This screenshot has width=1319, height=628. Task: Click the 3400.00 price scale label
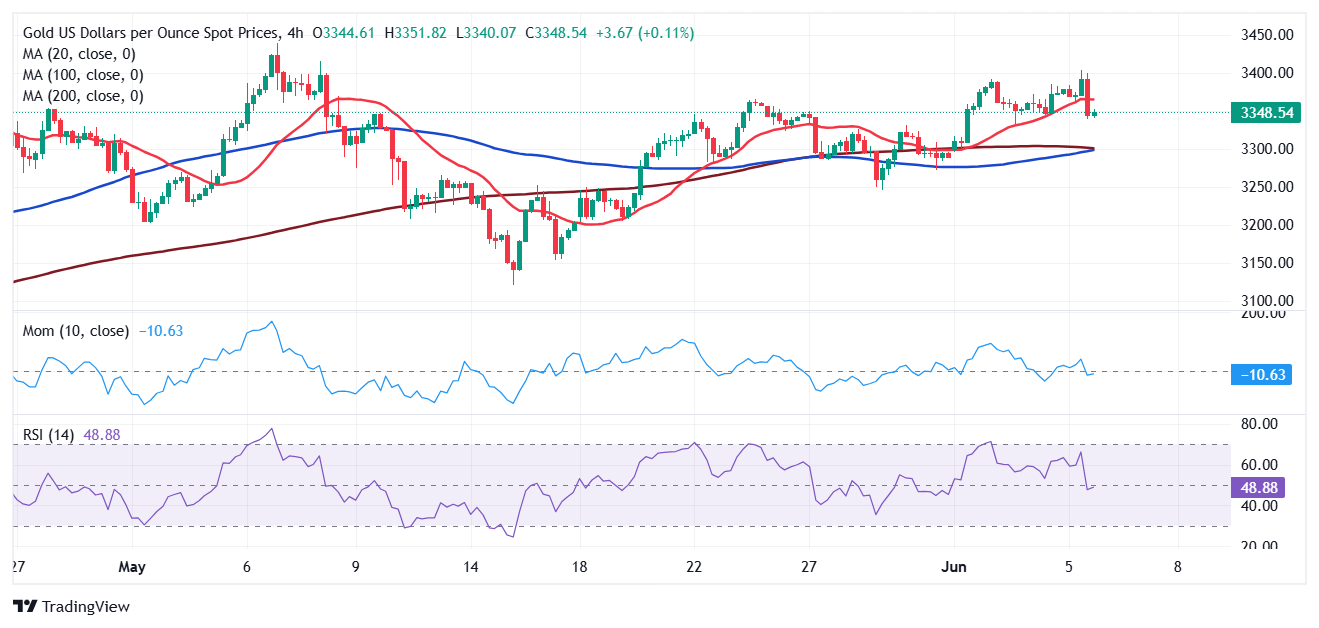(1267, 73)
